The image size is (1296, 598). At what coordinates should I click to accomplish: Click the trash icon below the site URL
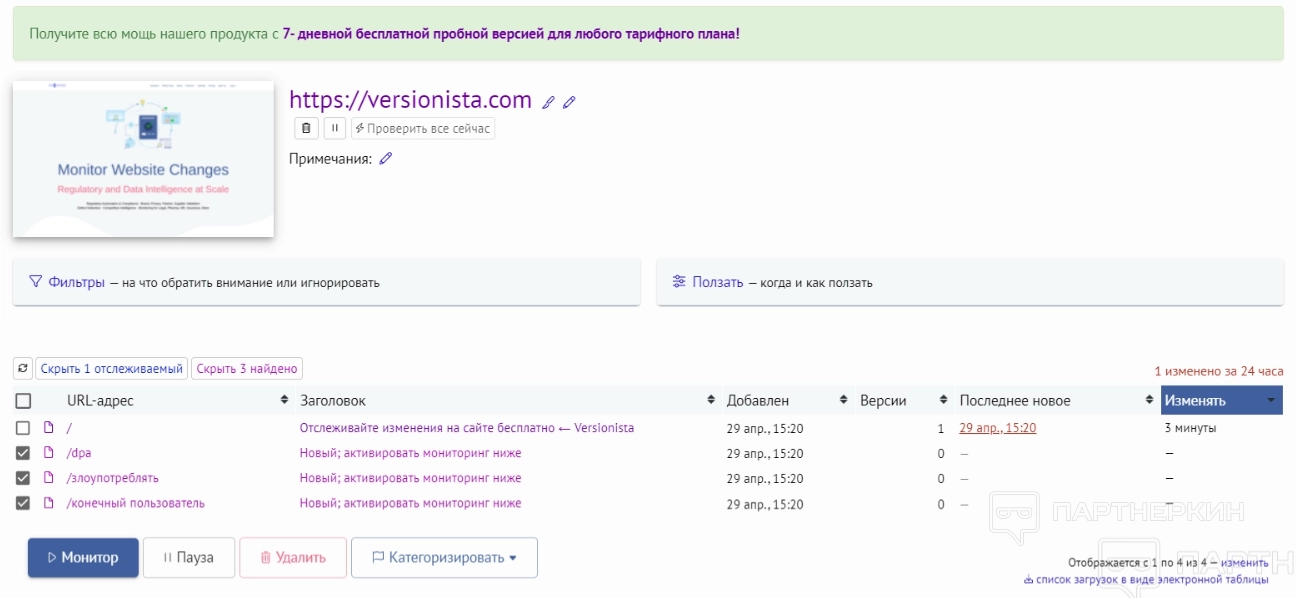pos(307,128)
